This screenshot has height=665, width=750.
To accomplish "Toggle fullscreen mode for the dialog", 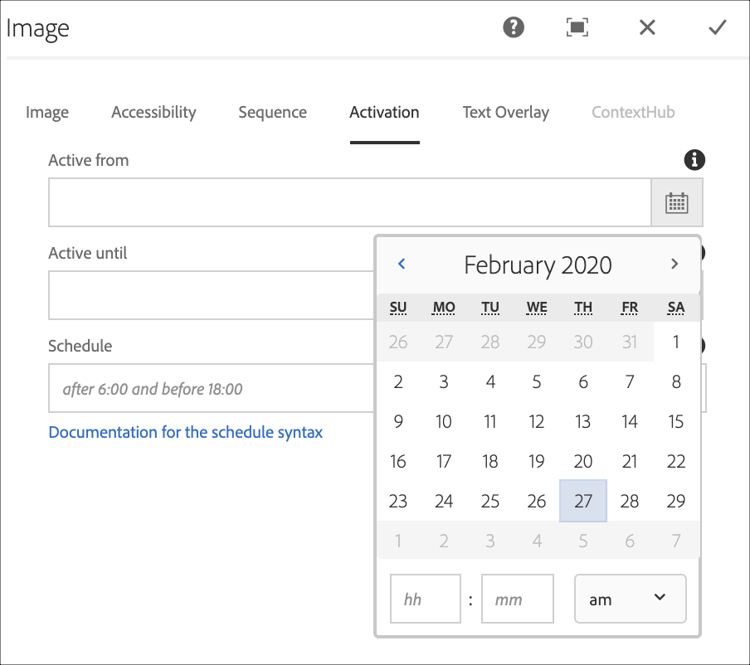I will tap(577, 27).
